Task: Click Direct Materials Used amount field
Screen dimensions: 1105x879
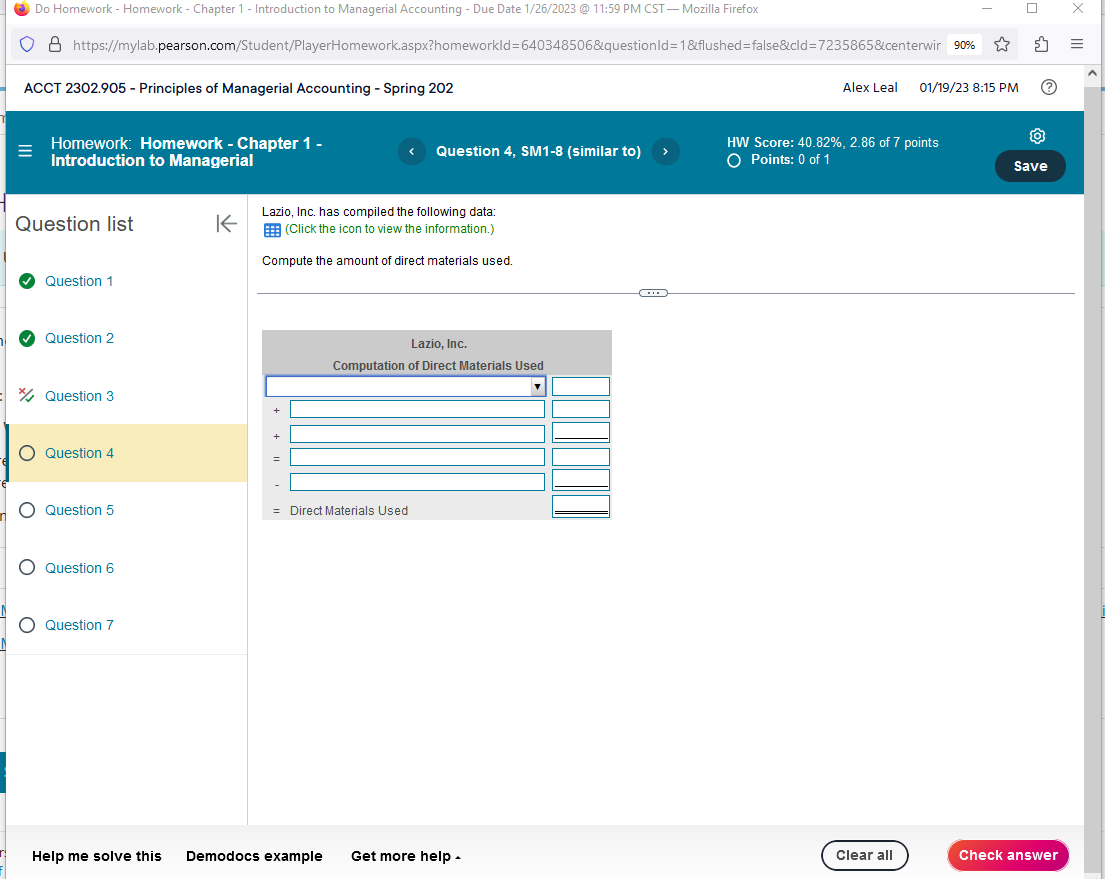Action: click(x=581, y=506)
